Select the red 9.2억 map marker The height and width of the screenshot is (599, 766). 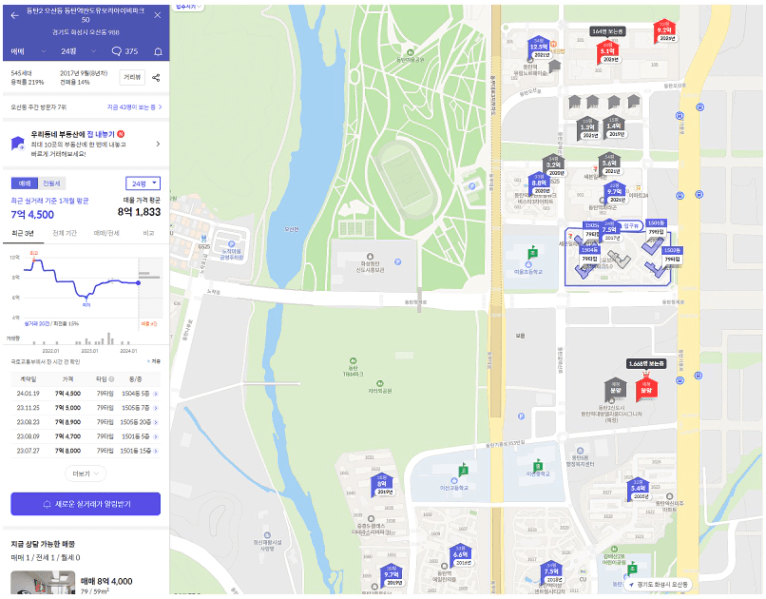664,31
